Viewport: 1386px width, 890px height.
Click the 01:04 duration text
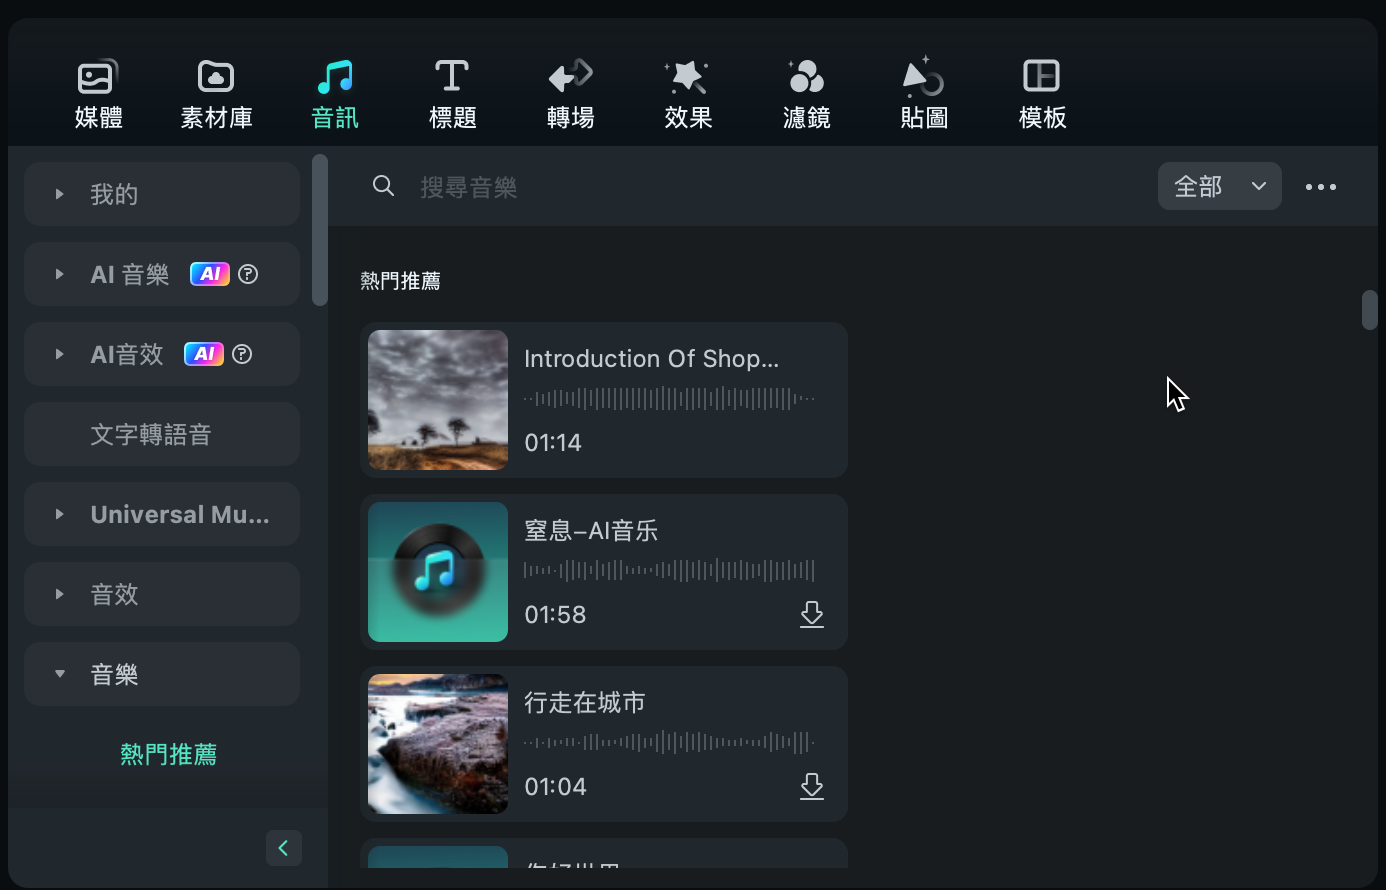(x=555, y=786)
